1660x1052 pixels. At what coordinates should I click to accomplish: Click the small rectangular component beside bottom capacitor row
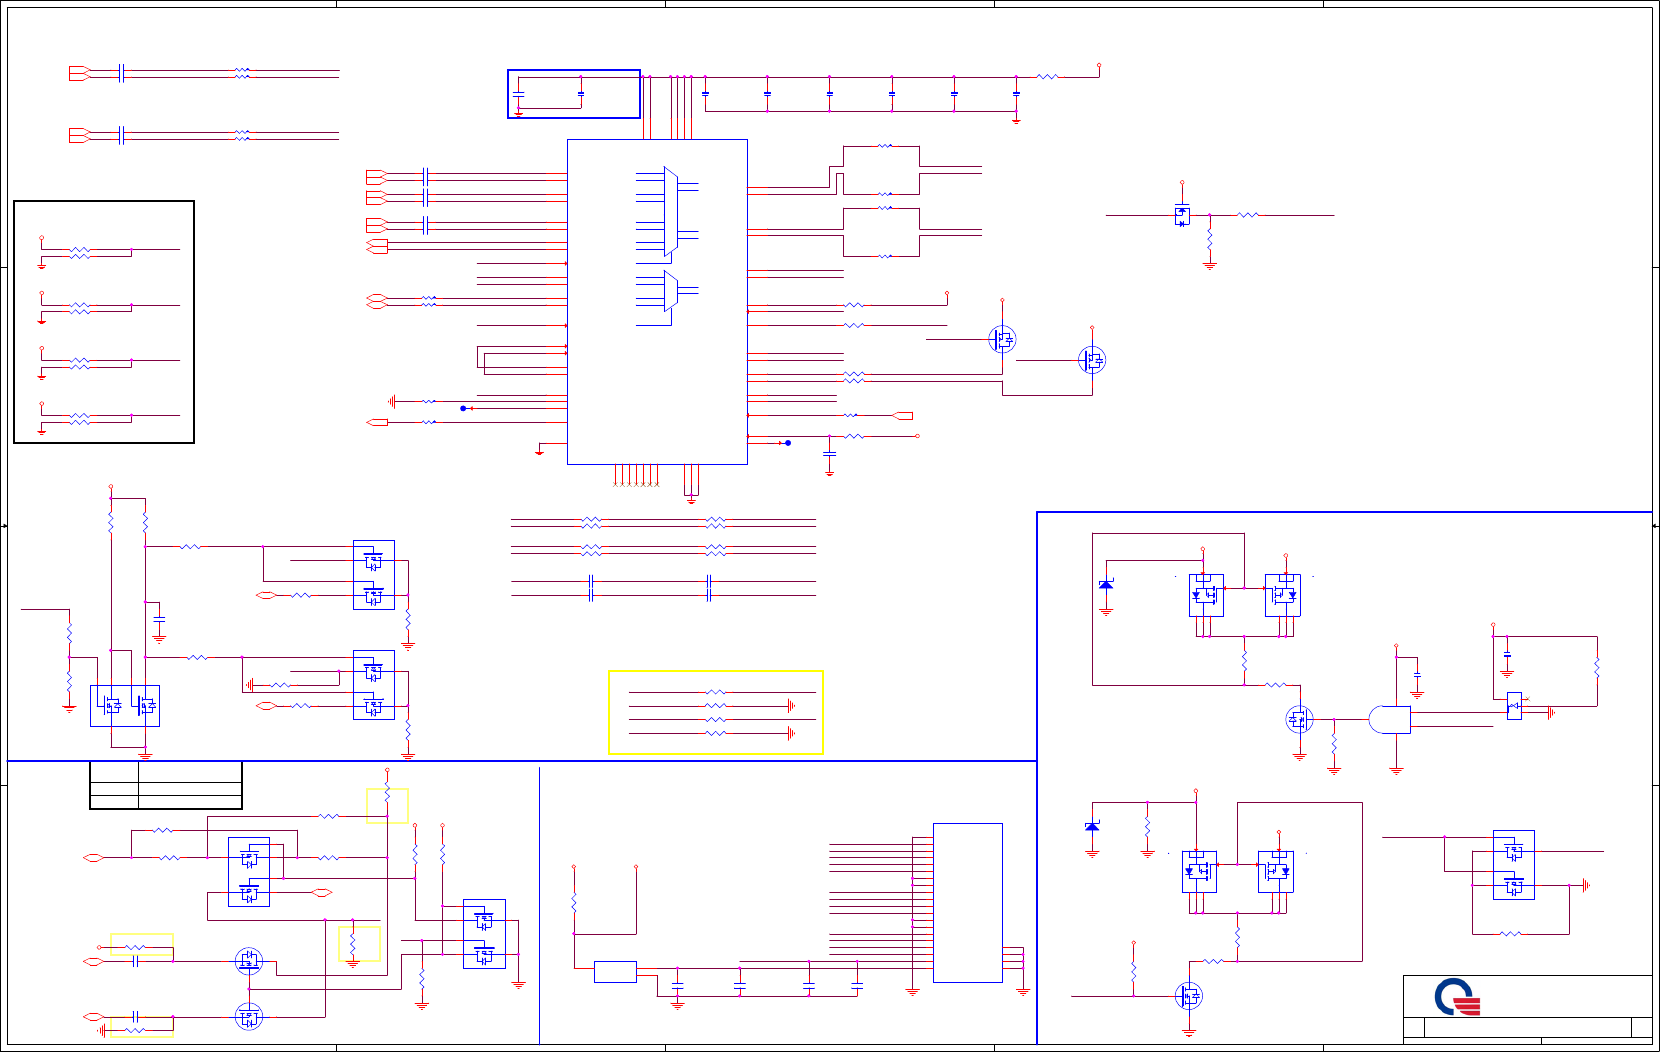[615, 972]
